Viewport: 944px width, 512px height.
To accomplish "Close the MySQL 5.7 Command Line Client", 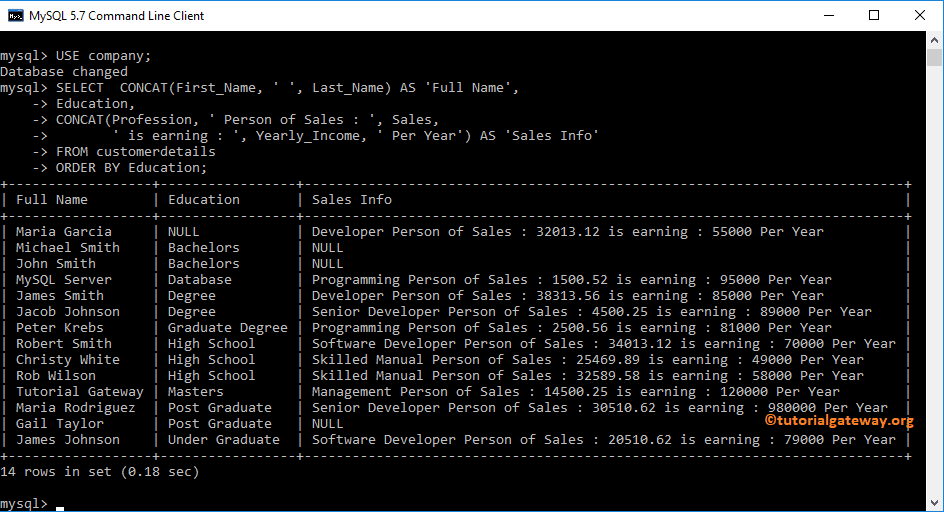I will [x=919, y=15].
